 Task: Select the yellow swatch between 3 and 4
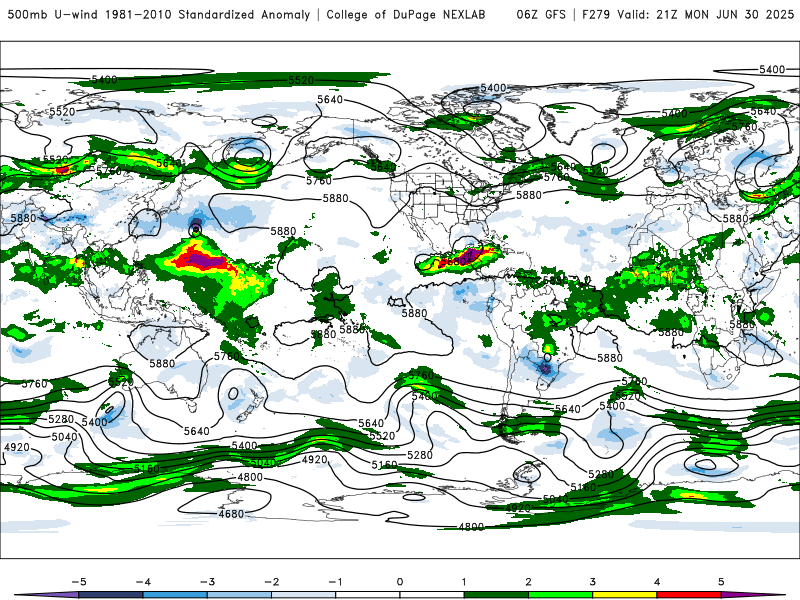pos(624,595)
